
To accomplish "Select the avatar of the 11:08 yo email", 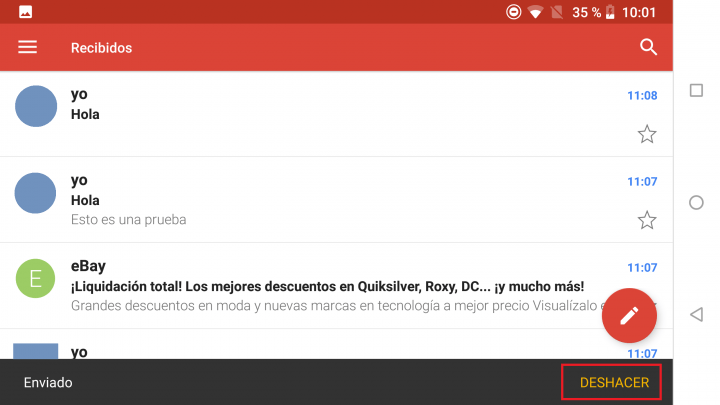I will click(x=36, y=106).
